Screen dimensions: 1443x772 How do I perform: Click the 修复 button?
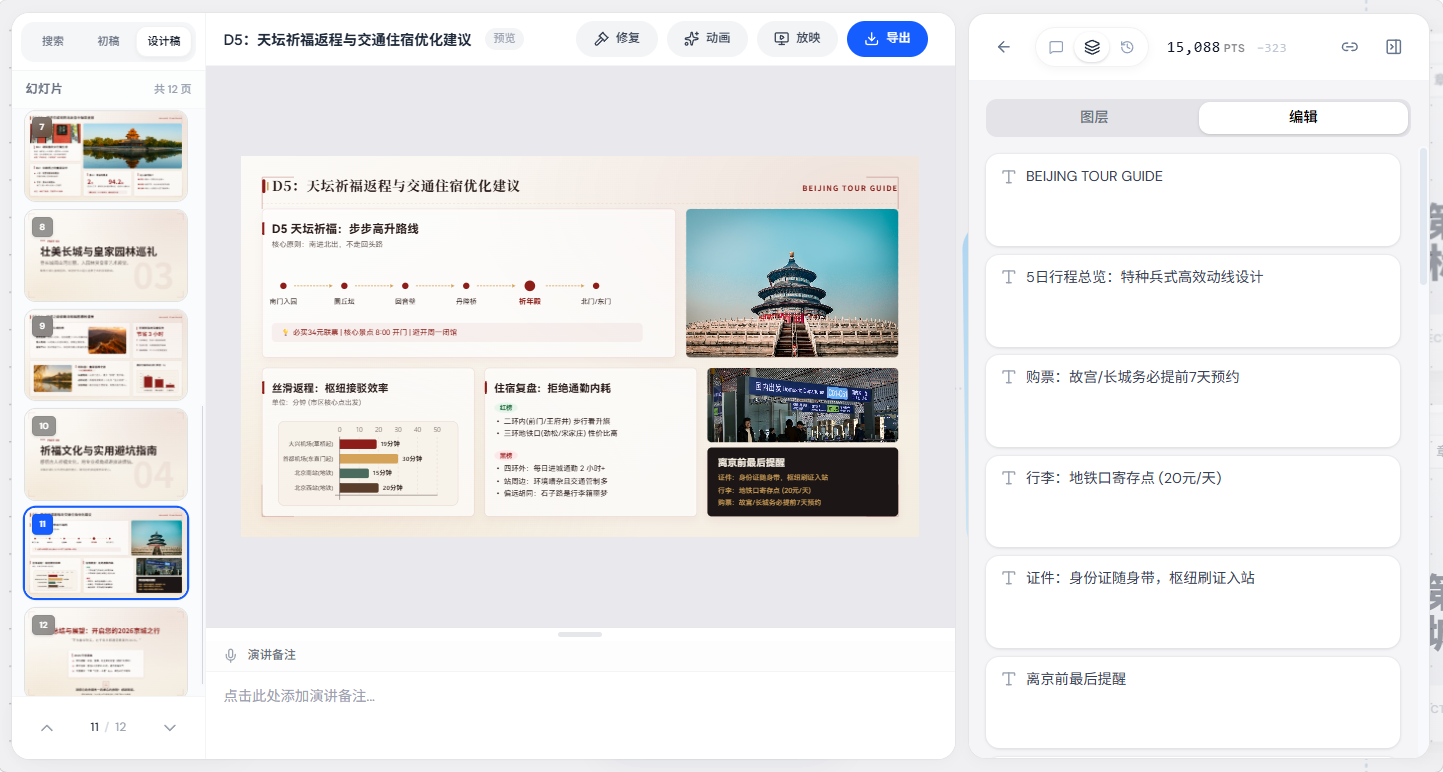coord(617,39)
